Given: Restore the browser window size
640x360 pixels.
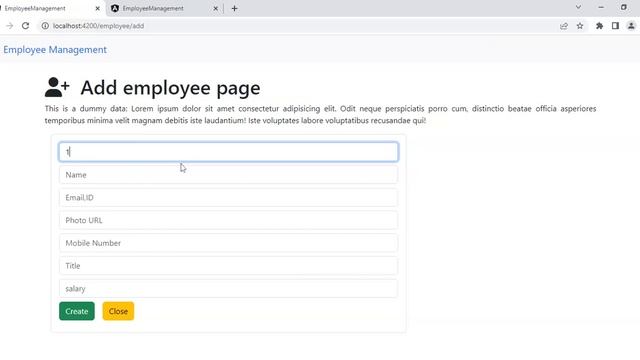Looking at the screenshot, I should 624,7.
